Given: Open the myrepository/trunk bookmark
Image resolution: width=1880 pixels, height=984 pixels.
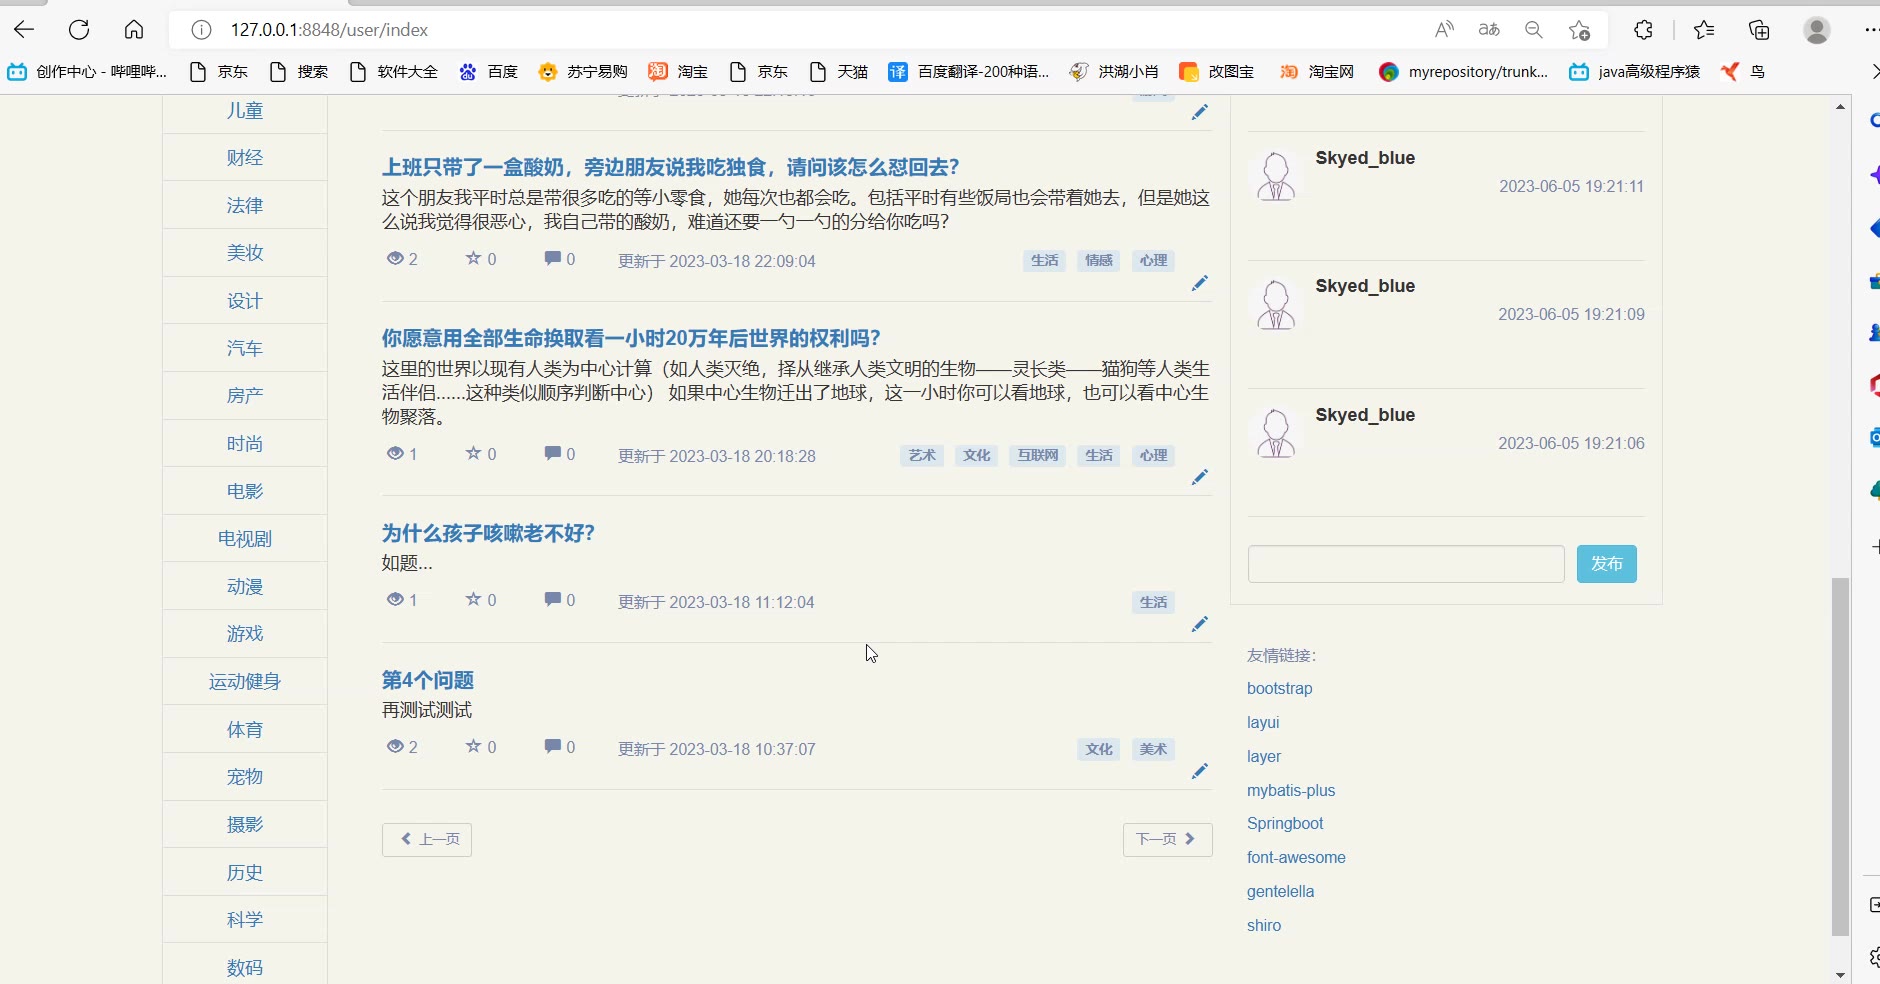Looking at the screenshot, I should (1463, 72).
